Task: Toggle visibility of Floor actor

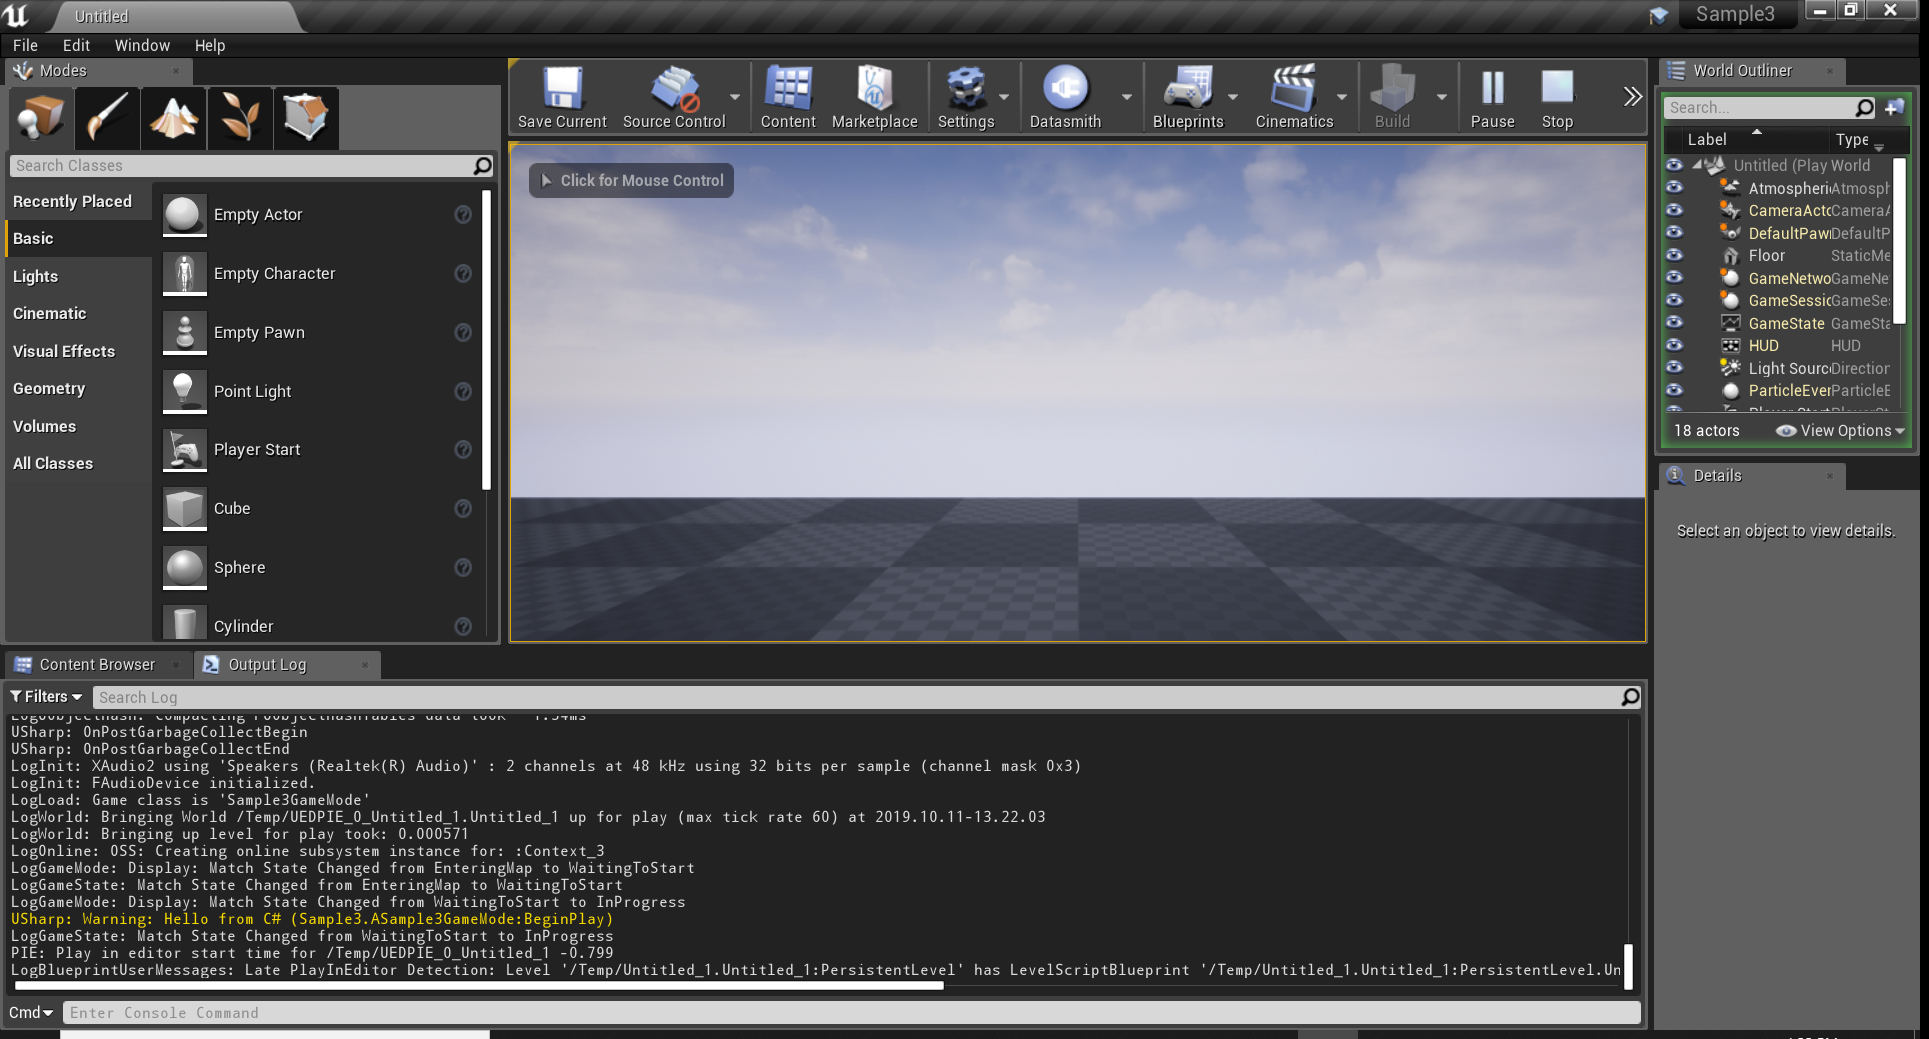Action: point(1674,255)
